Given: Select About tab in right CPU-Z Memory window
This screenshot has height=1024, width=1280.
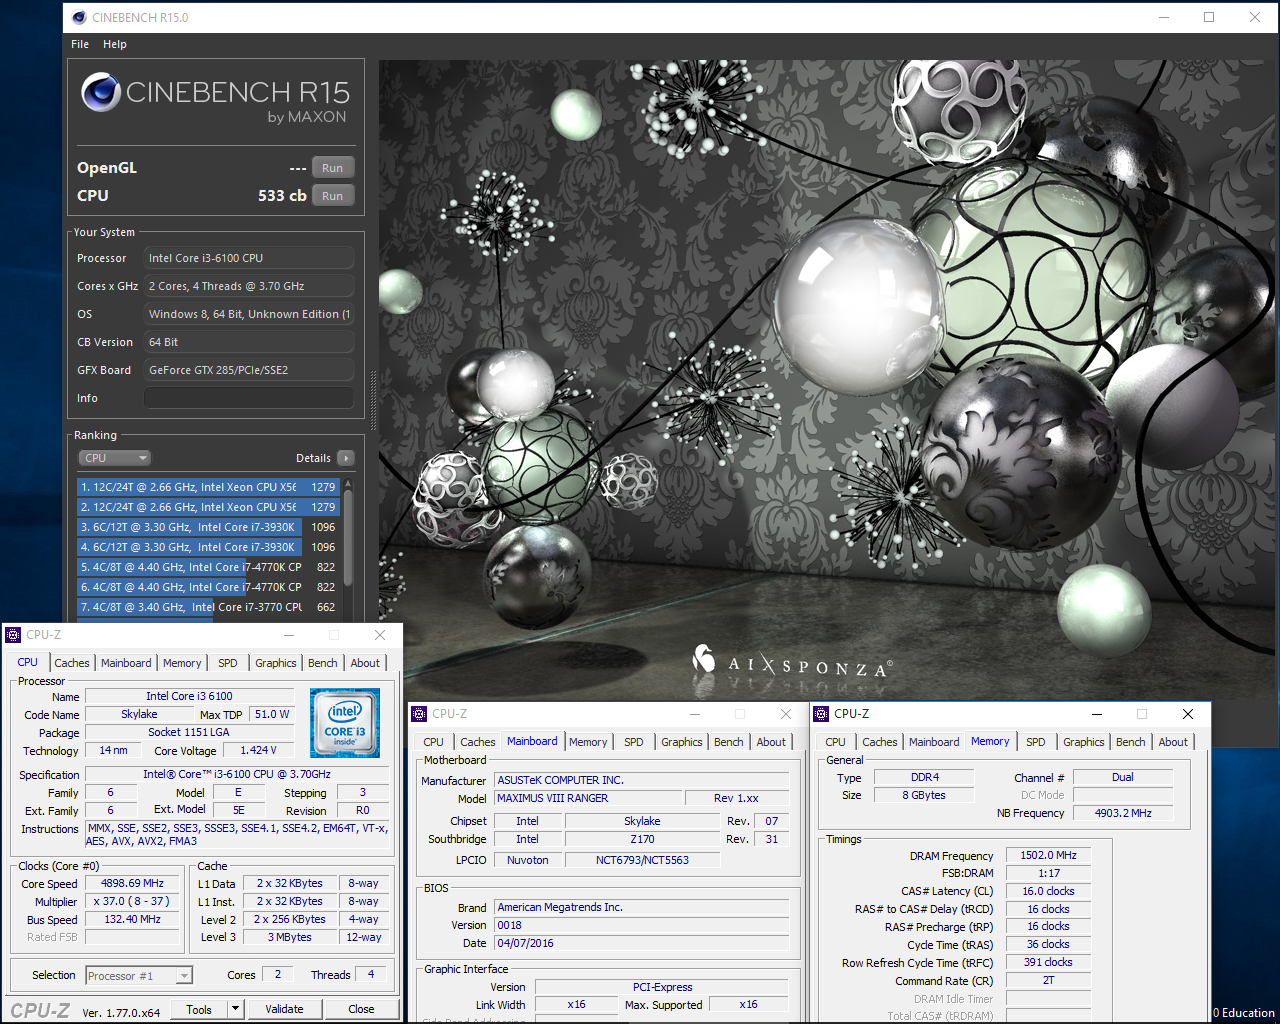Looking at the screenshot, I should coord(1173,742).
